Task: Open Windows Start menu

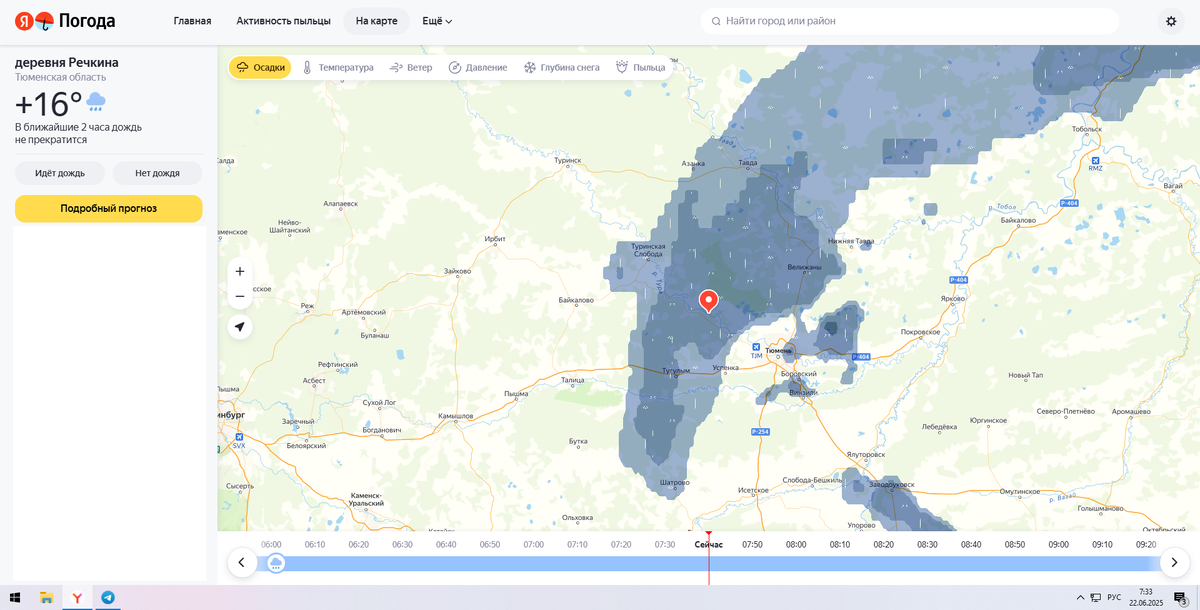Action: 16,598
